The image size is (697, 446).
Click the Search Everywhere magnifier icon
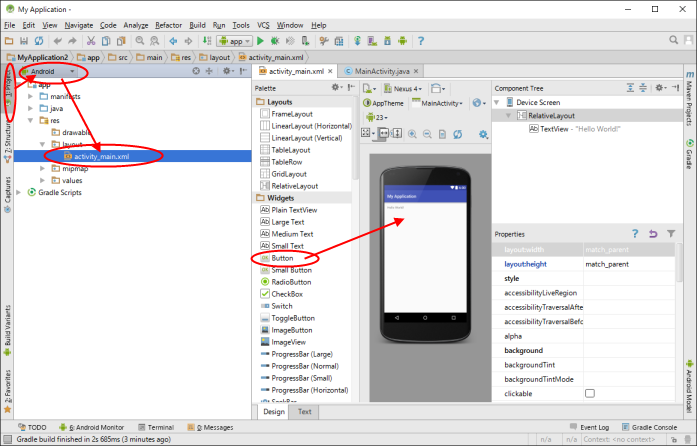[673, 40]
